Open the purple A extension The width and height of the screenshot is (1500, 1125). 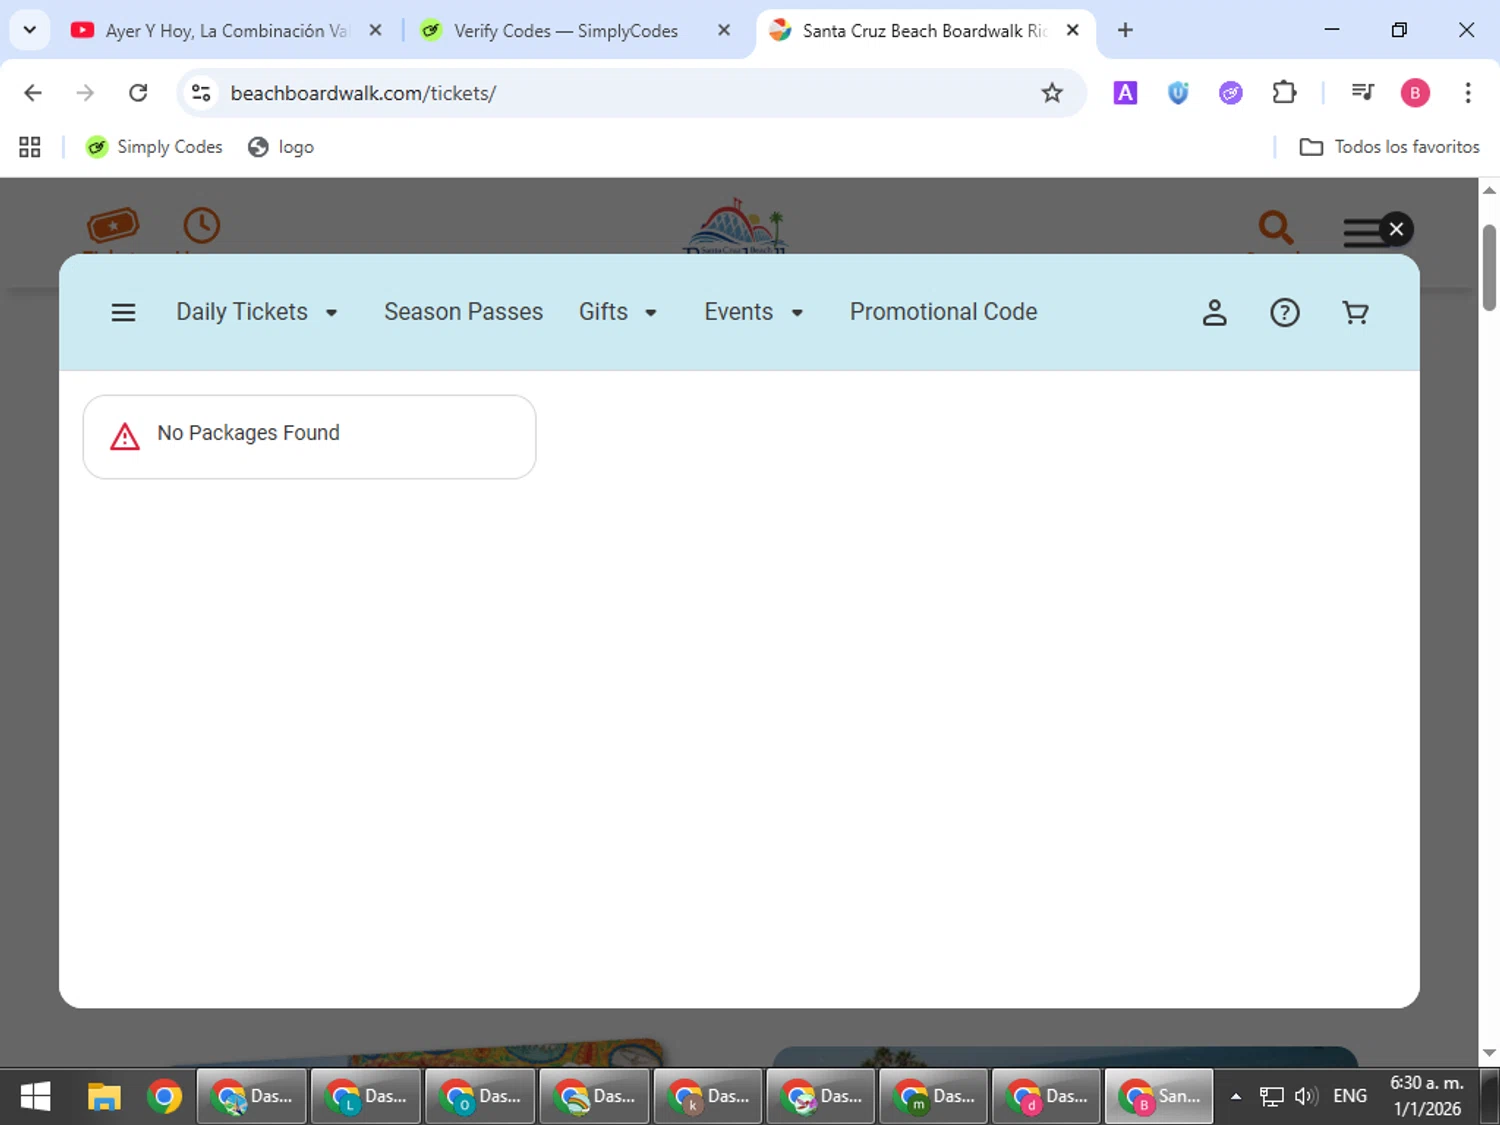(x=1125, y=93)
